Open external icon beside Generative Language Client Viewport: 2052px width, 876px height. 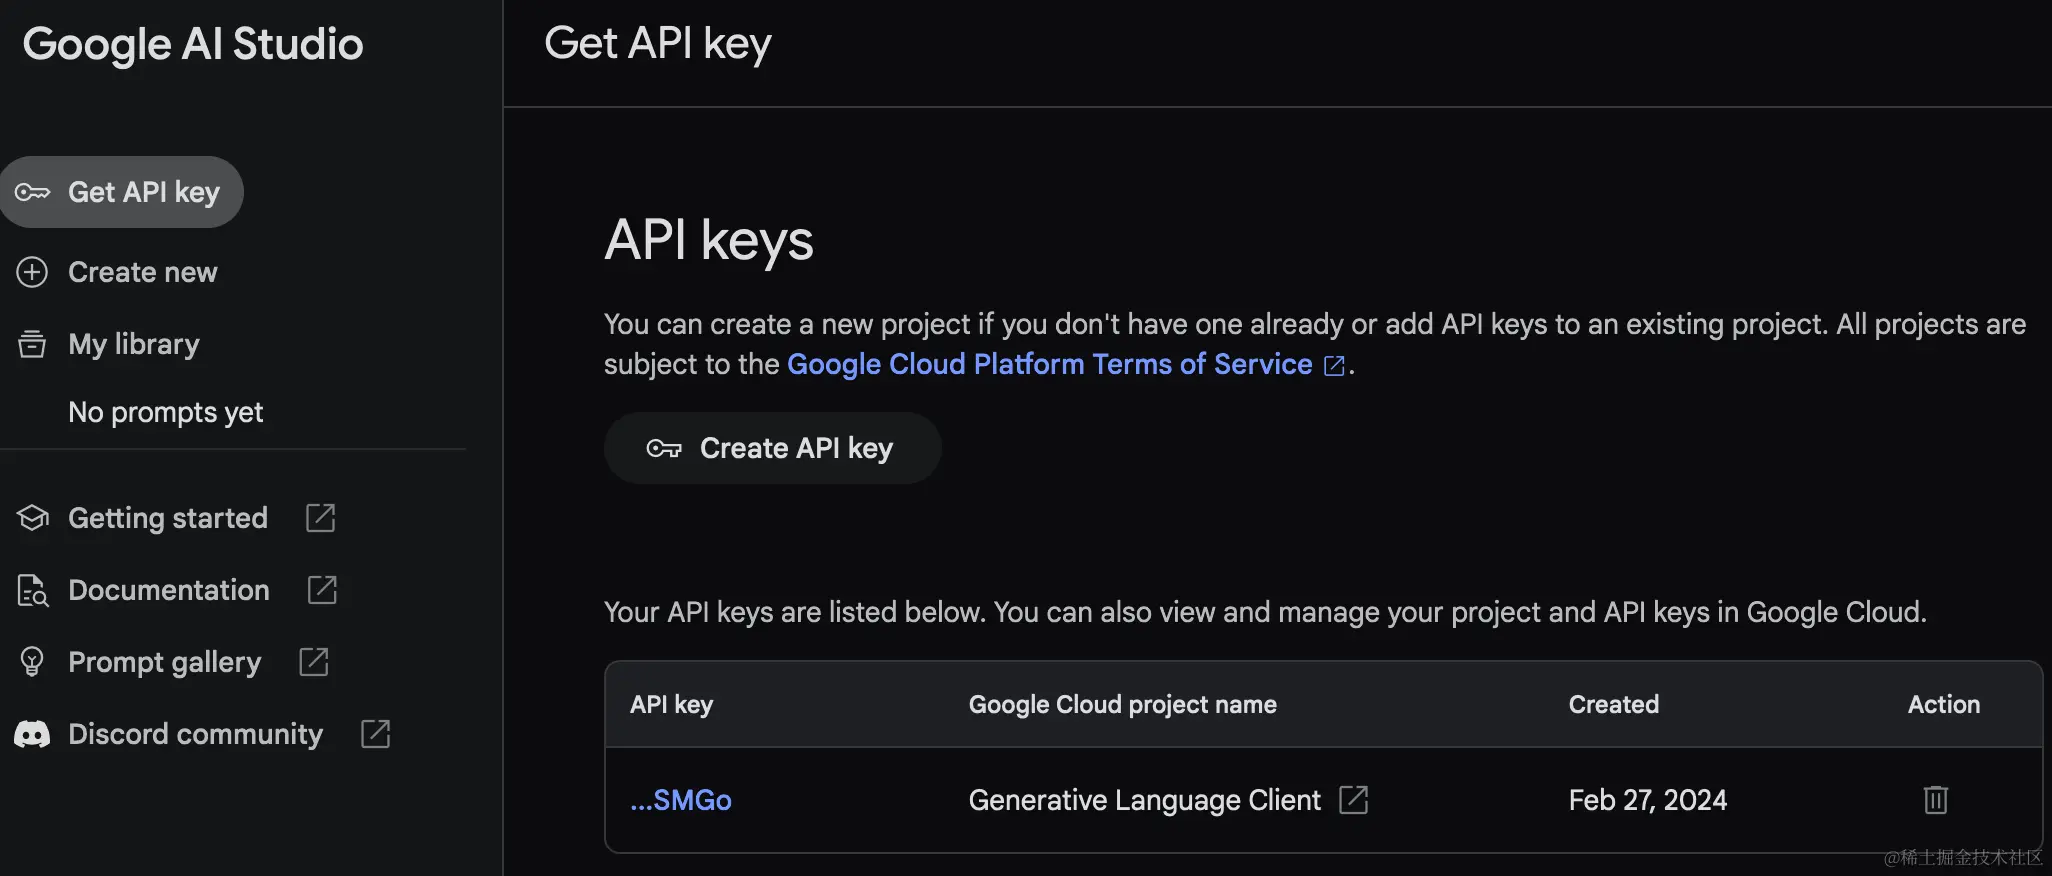1353,800
